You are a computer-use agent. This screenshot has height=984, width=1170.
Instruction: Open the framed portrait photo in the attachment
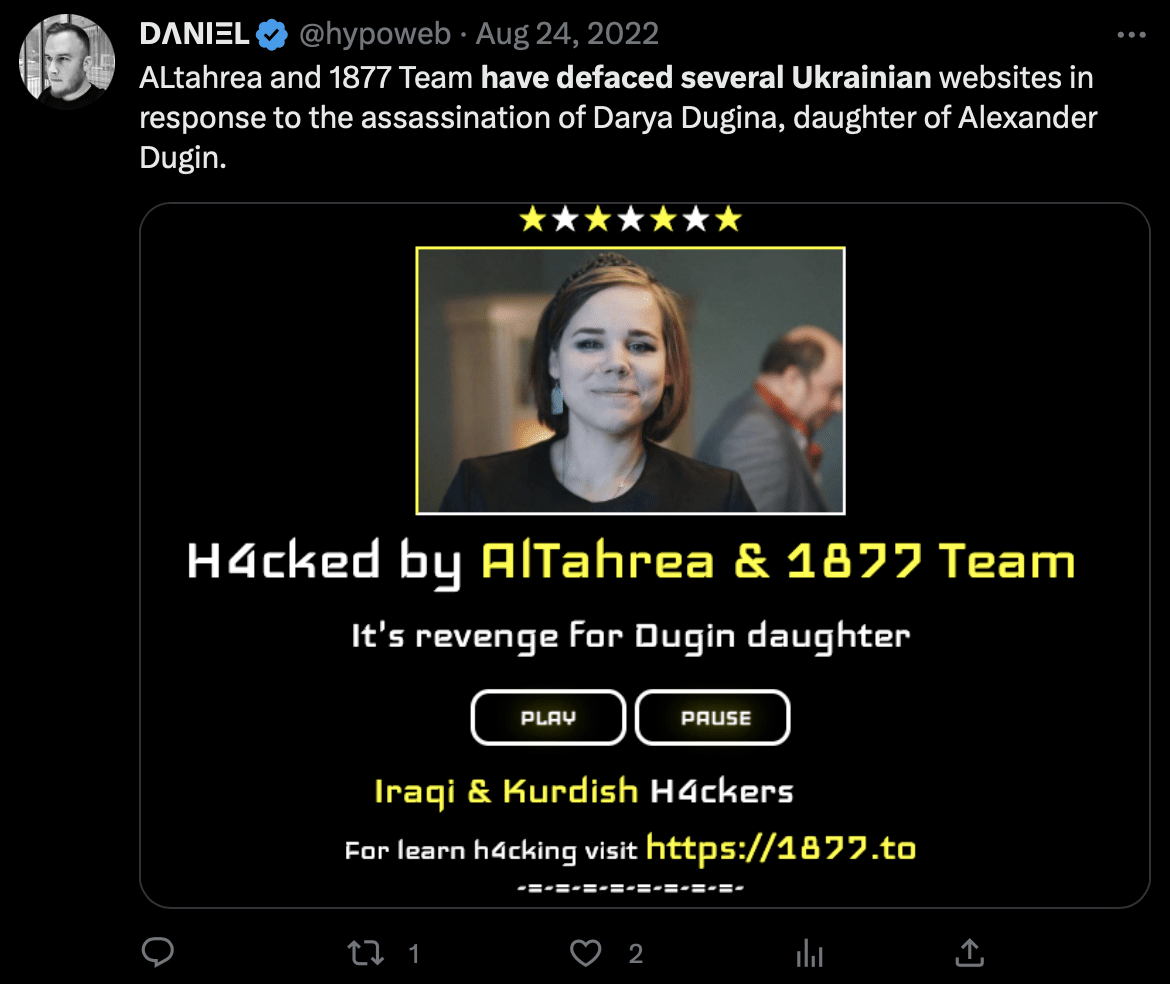631,380
